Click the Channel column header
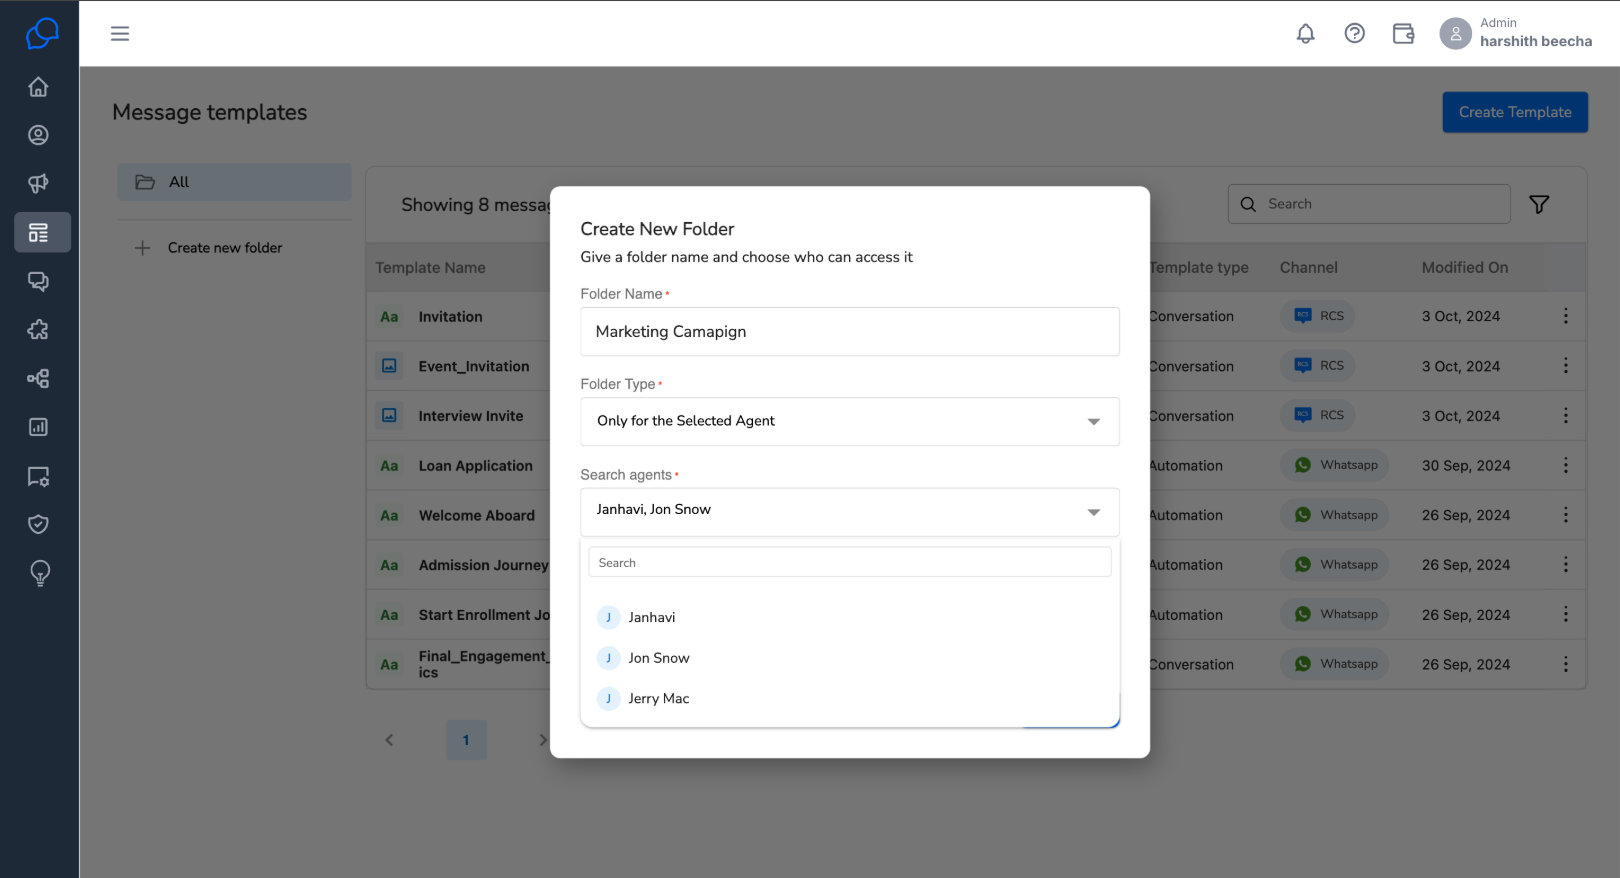Screen dimensions: 1620x878 pos(1308,268)
